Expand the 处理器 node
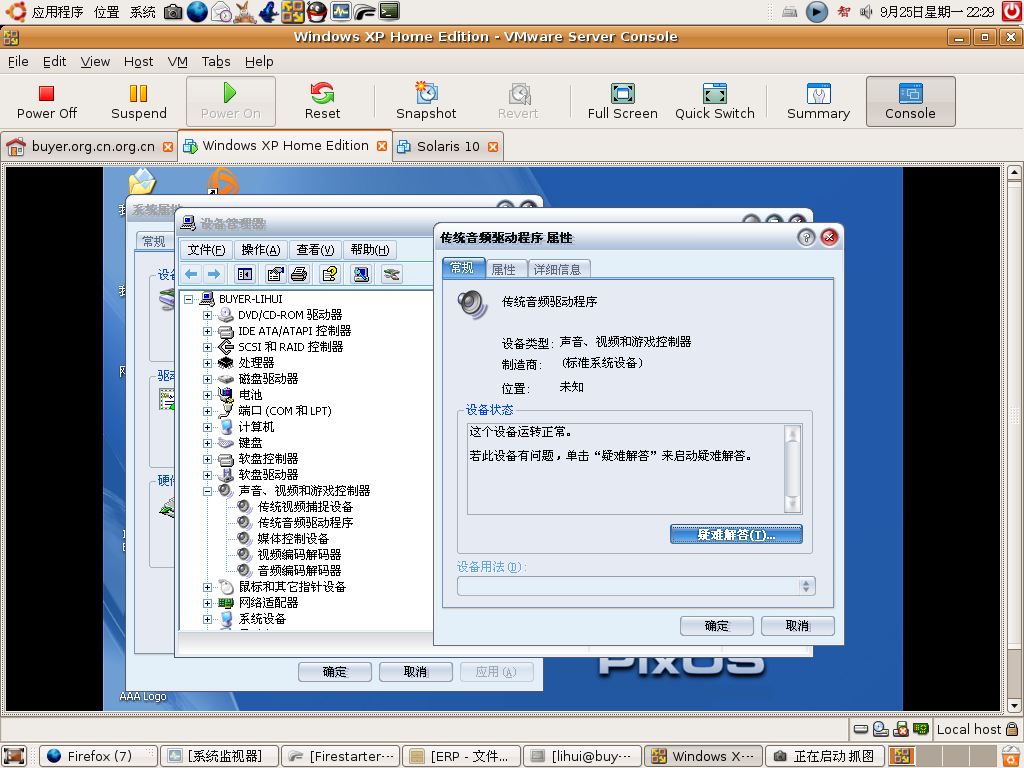 [207, 363]
